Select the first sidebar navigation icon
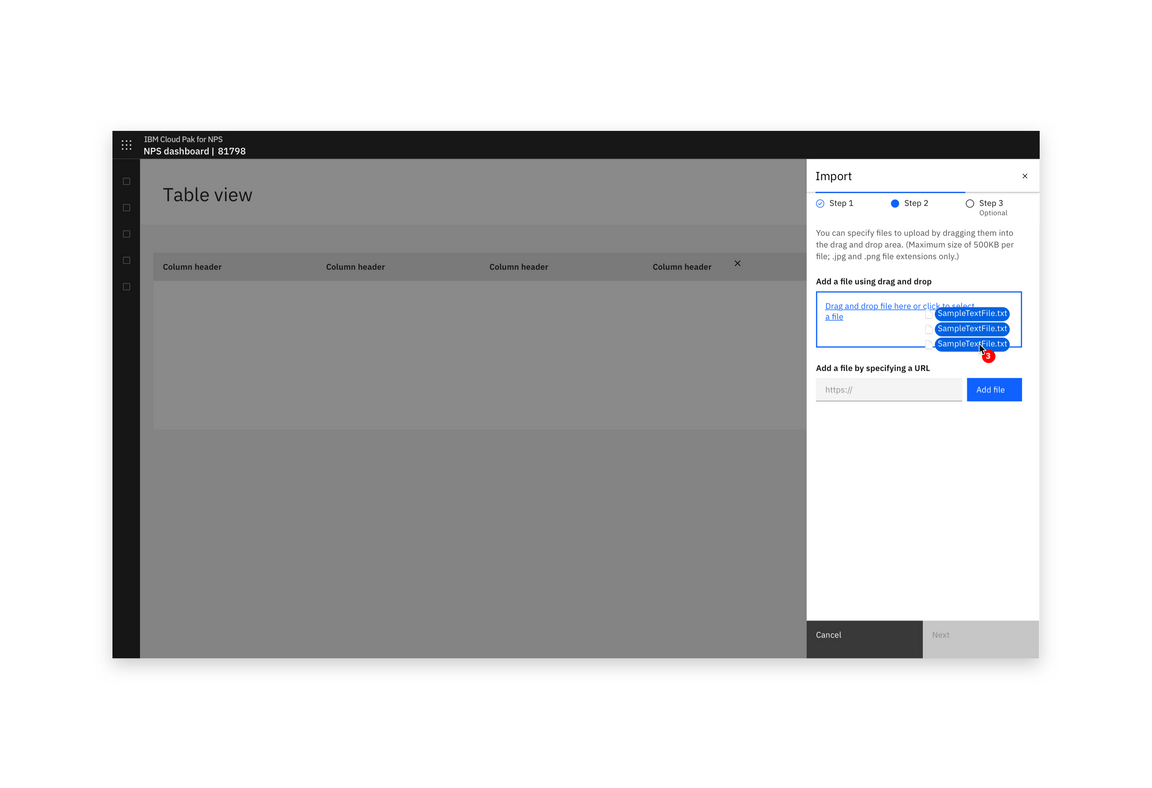Image resolution: width=1152 pixels, height=788 pixels. point(126,181)
